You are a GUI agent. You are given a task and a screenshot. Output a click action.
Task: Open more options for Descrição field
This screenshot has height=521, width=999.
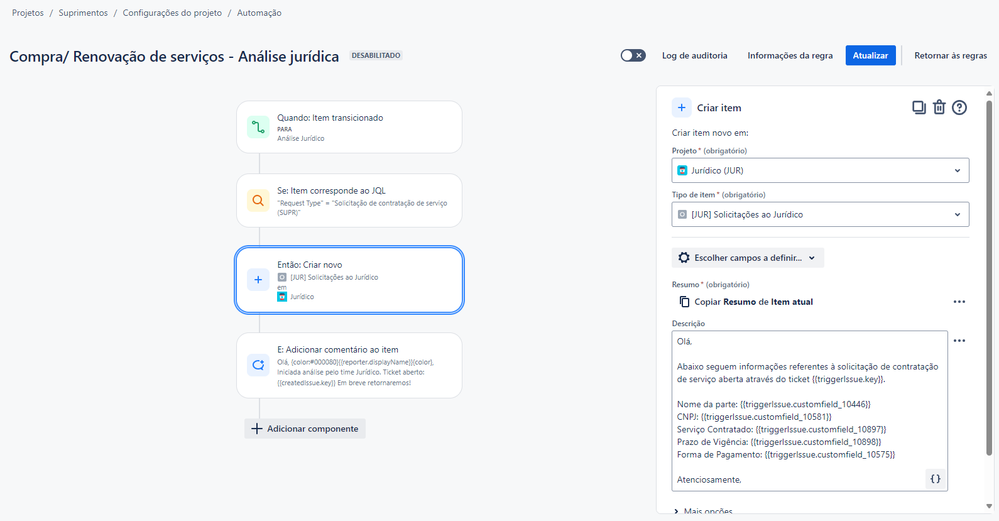(959, 341)
